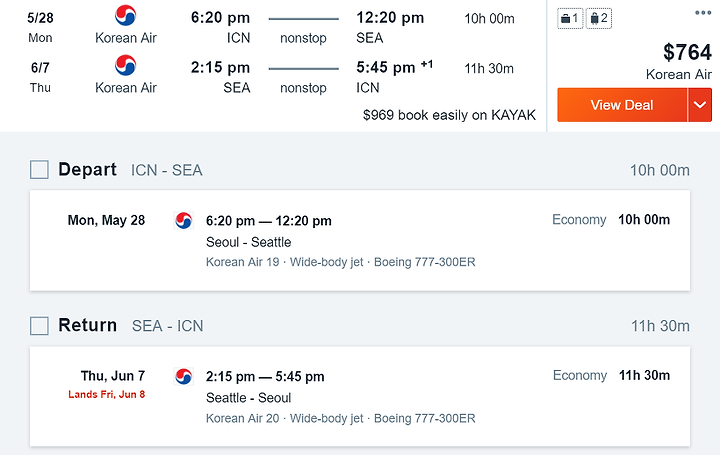
Task: Check the Depart ICN - SEA checkbox
Action: click(39, 170)
